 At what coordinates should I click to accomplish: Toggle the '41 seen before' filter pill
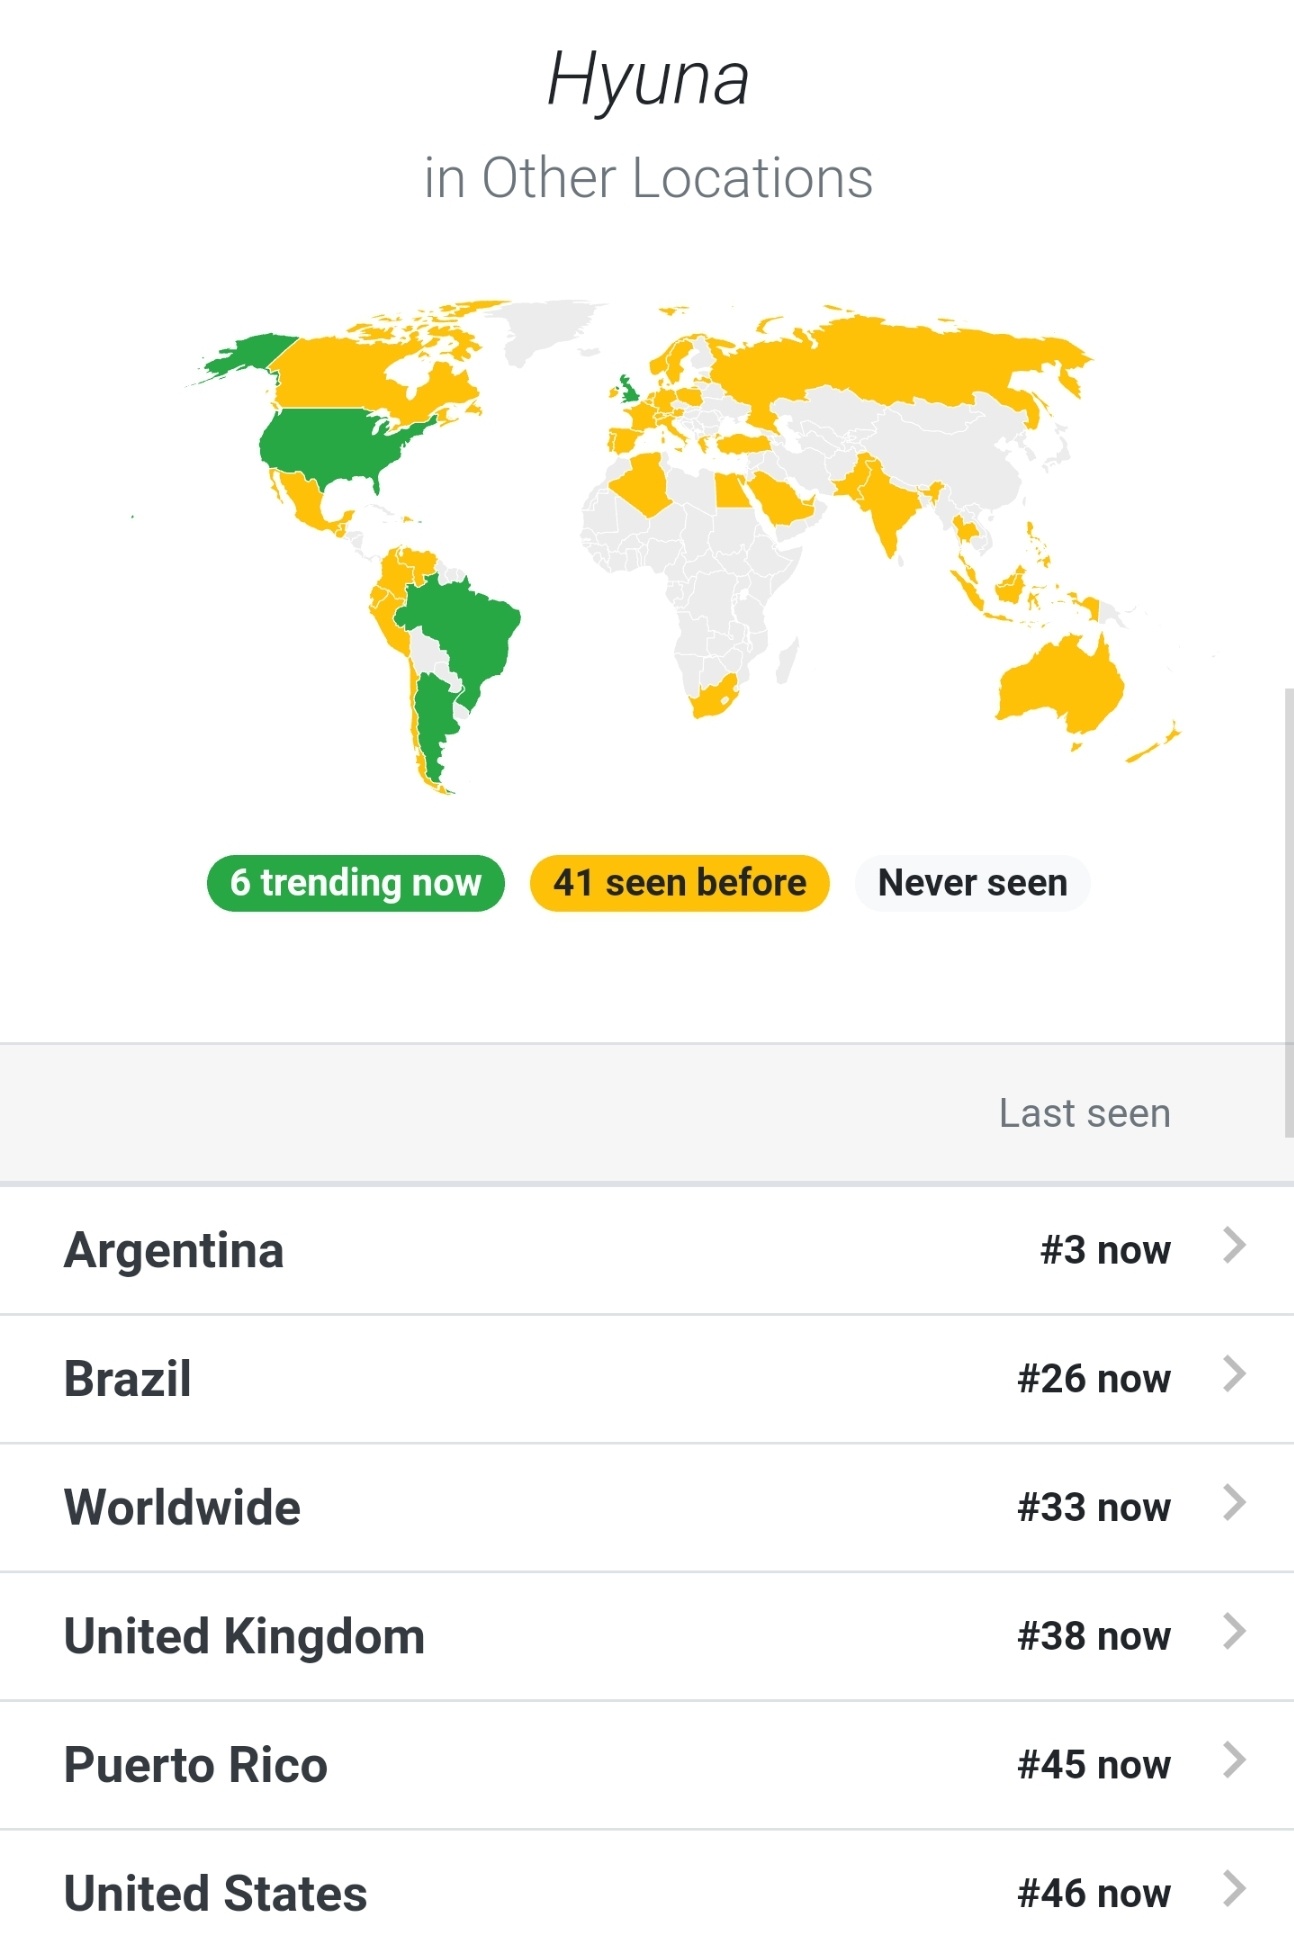pos(680,883)
